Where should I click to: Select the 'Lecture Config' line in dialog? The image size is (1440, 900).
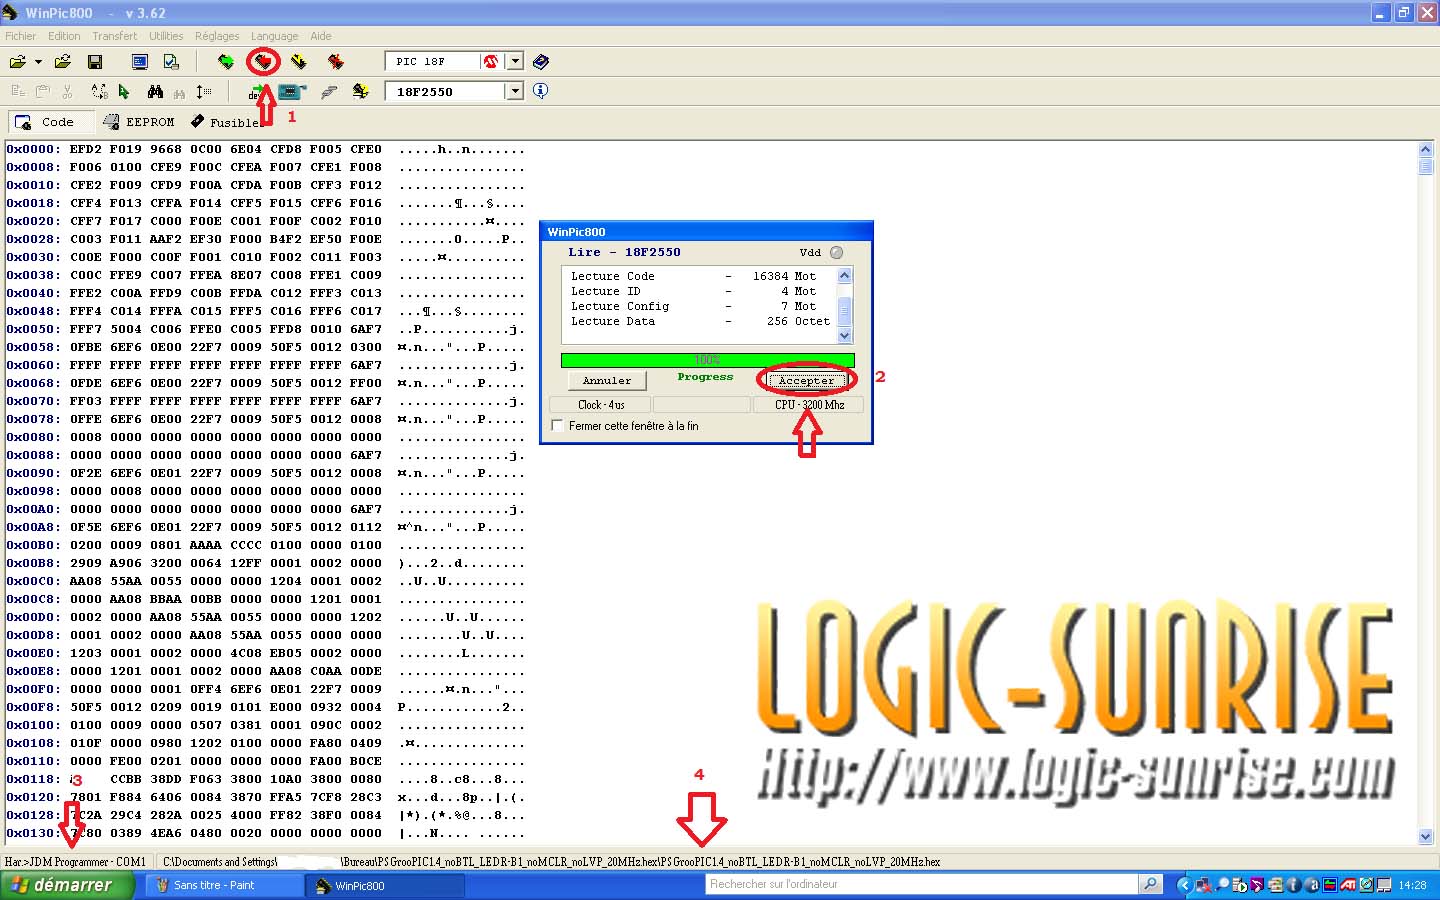point(700,306)
